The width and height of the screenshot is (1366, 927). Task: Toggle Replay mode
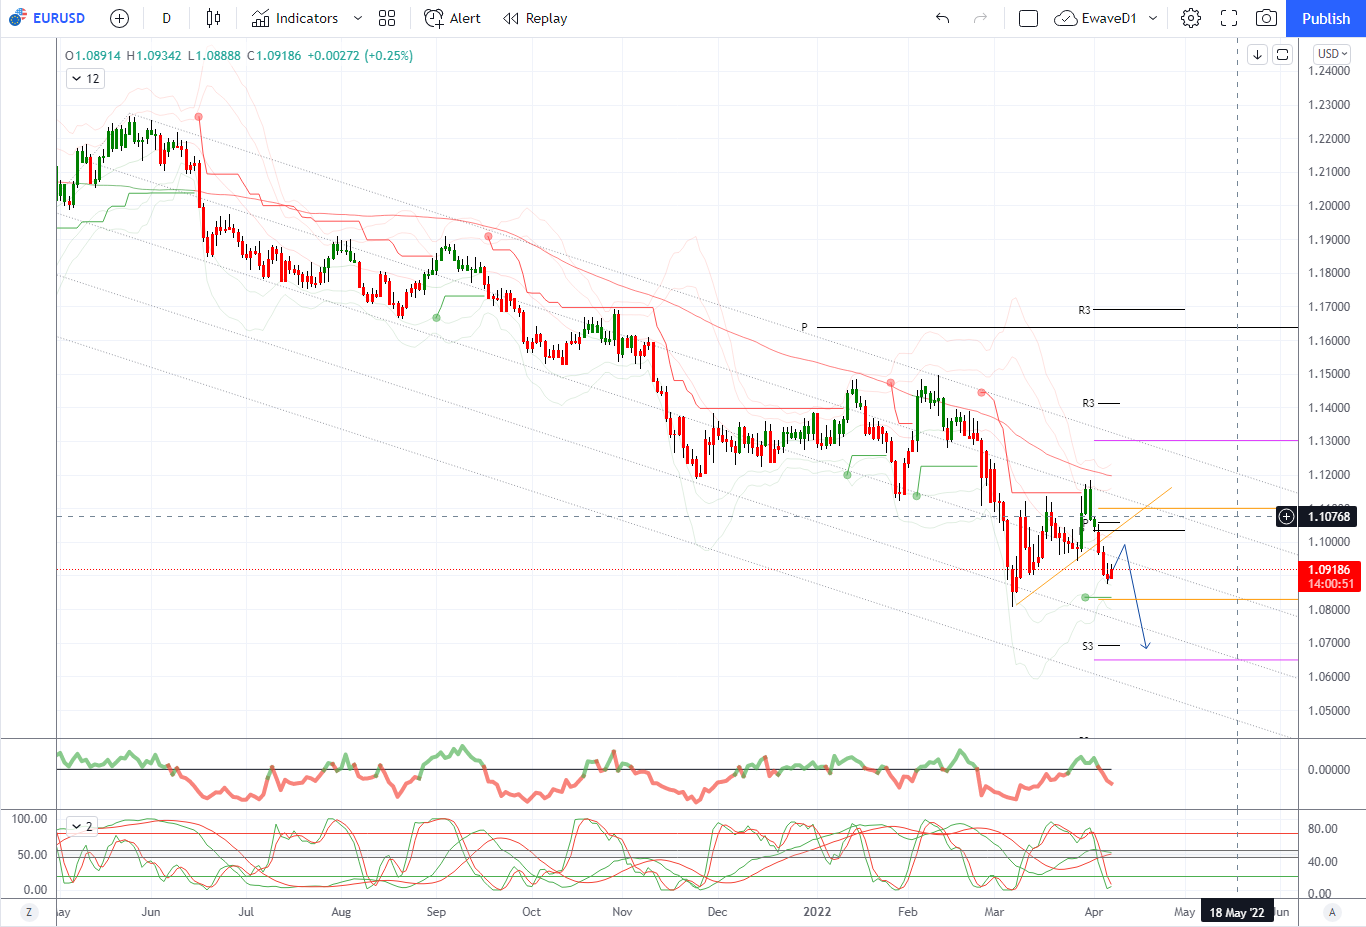(535, 18)
